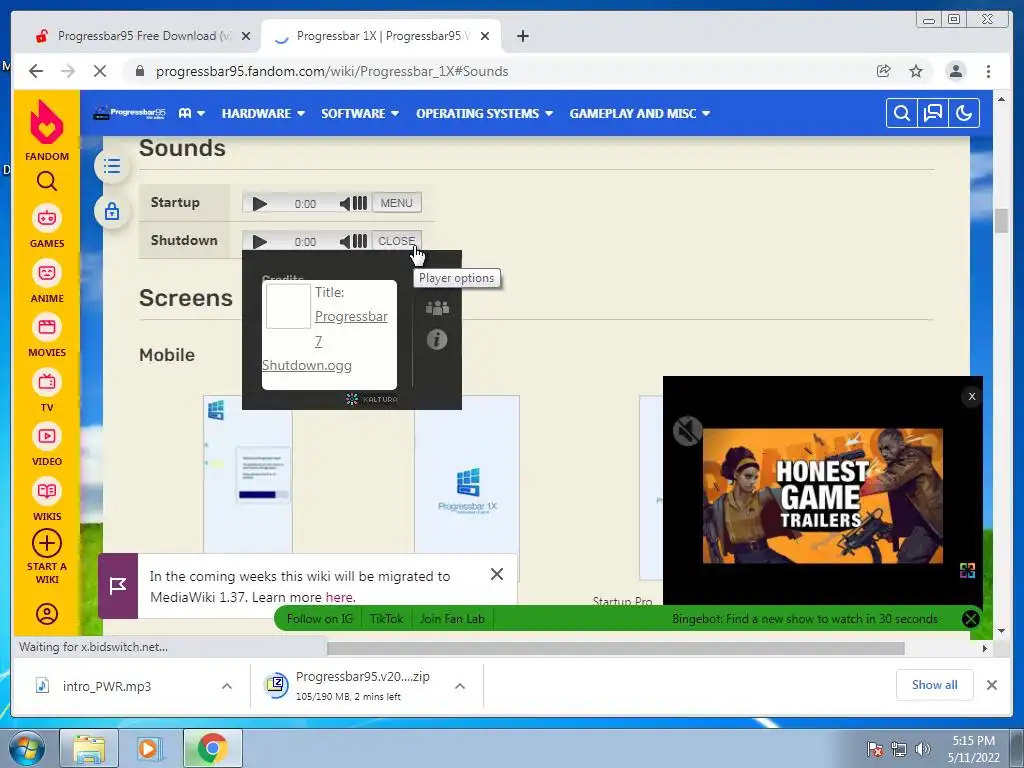Screen dimensions: 1024x768
Task: Search the wiki with the magnifier in the header
Action: click(901, 114)
